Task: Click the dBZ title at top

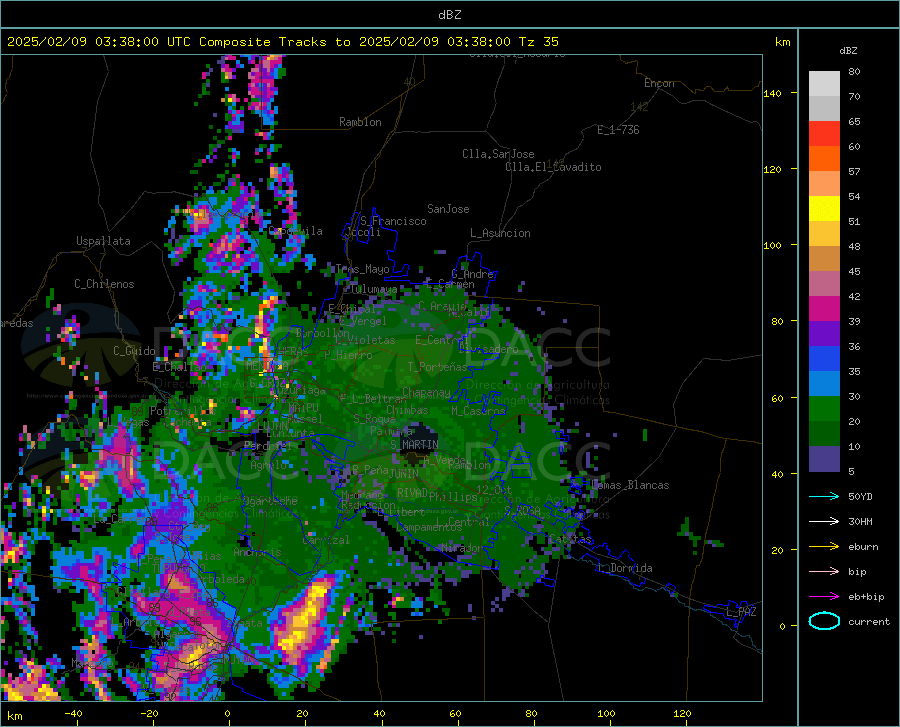Action: pos(449,15)
